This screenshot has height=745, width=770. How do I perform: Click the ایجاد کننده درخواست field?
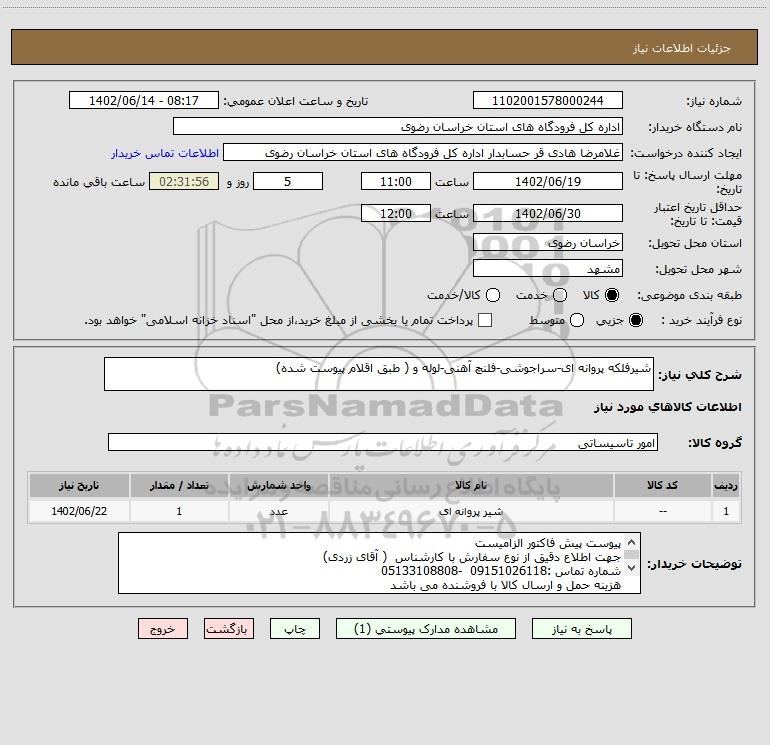tap(423, 152)
